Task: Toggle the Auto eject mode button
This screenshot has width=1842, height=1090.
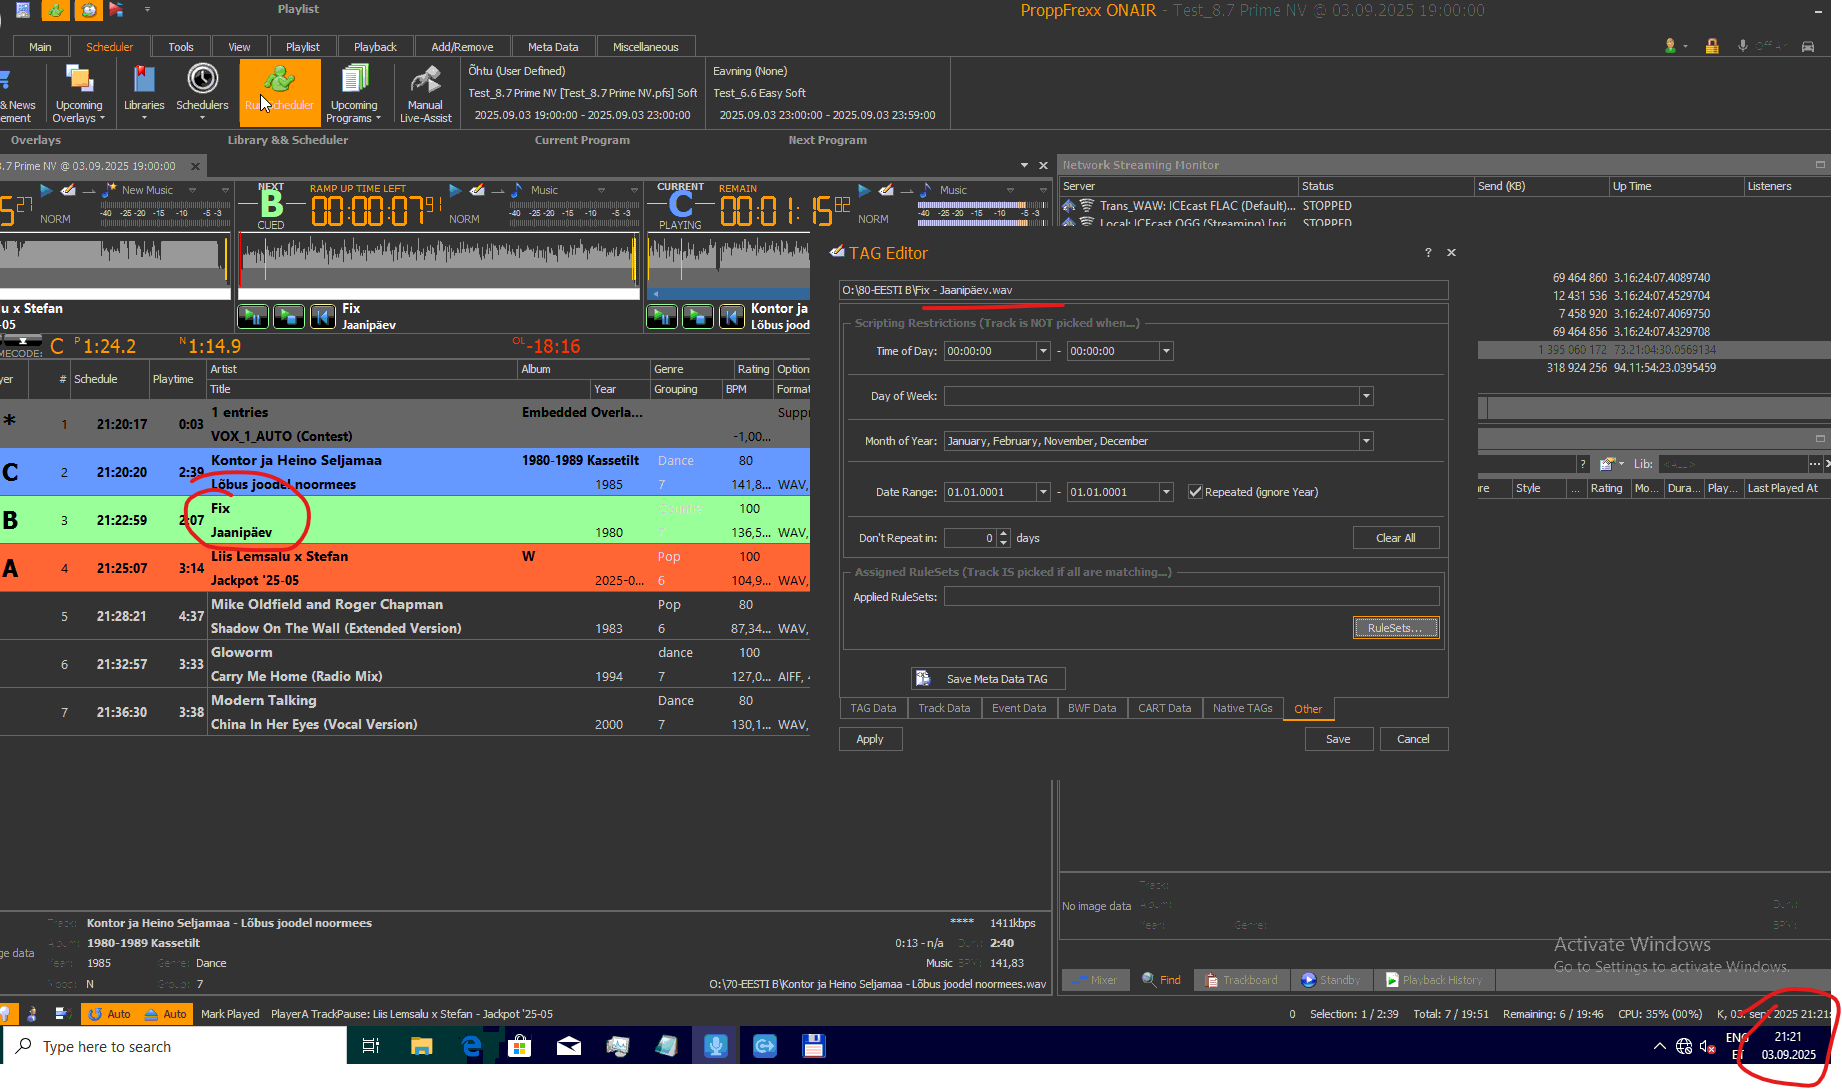Action: coord(165,1014)
